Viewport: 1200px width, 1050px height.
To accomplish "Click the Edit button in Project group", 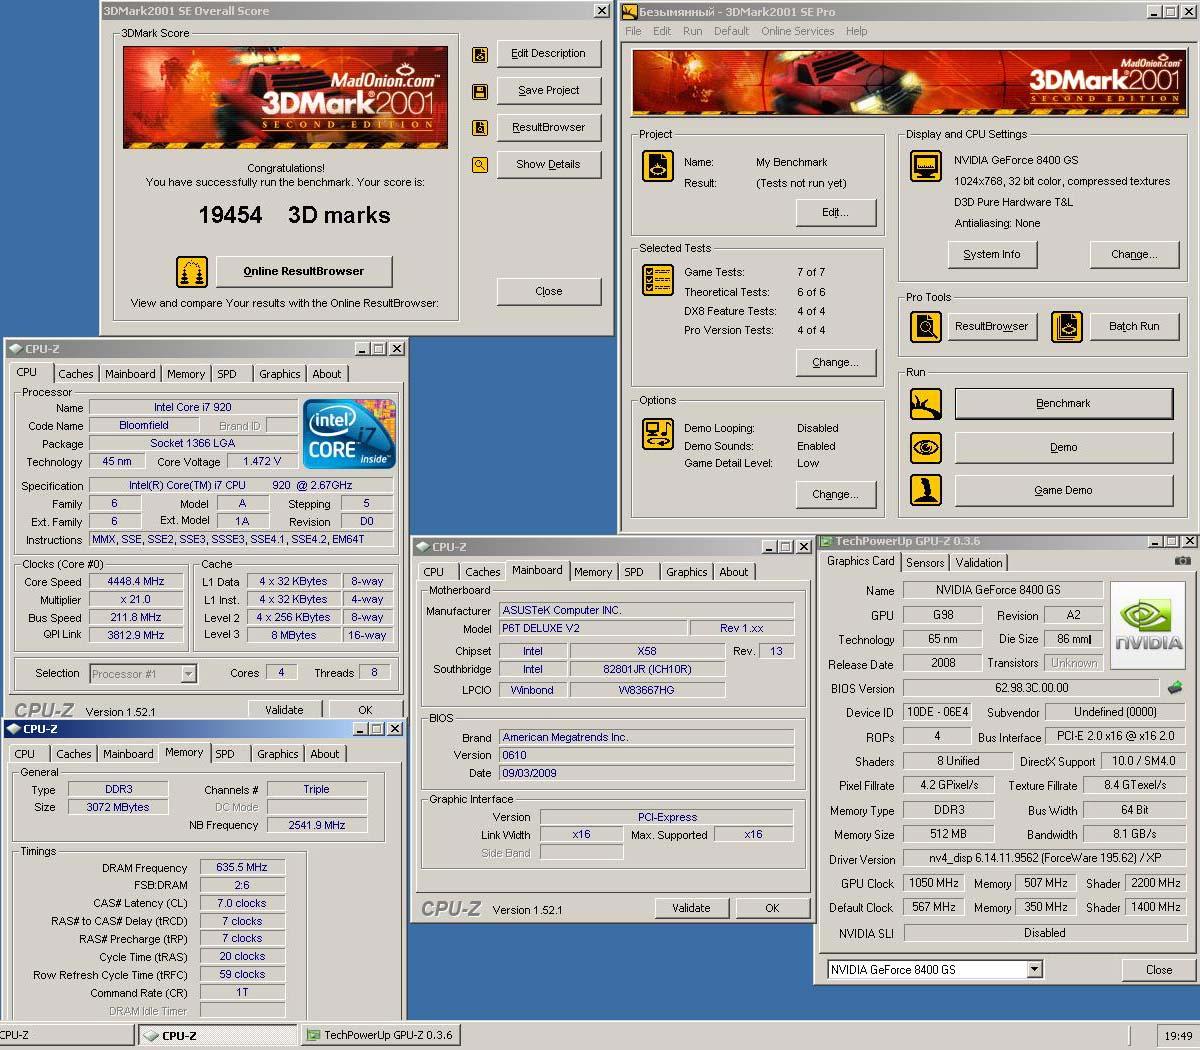I will point(836,213).
